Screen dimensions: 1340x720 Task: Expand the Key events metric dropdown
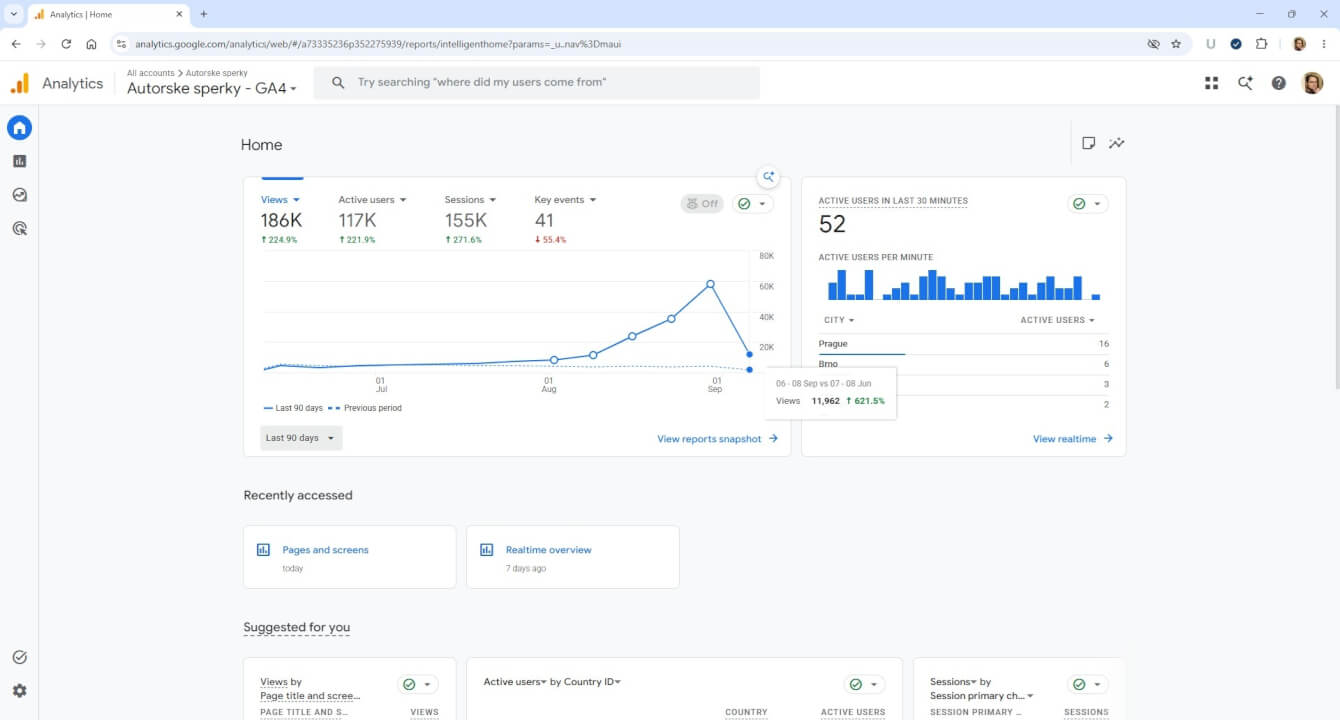(x=566, y=200)
